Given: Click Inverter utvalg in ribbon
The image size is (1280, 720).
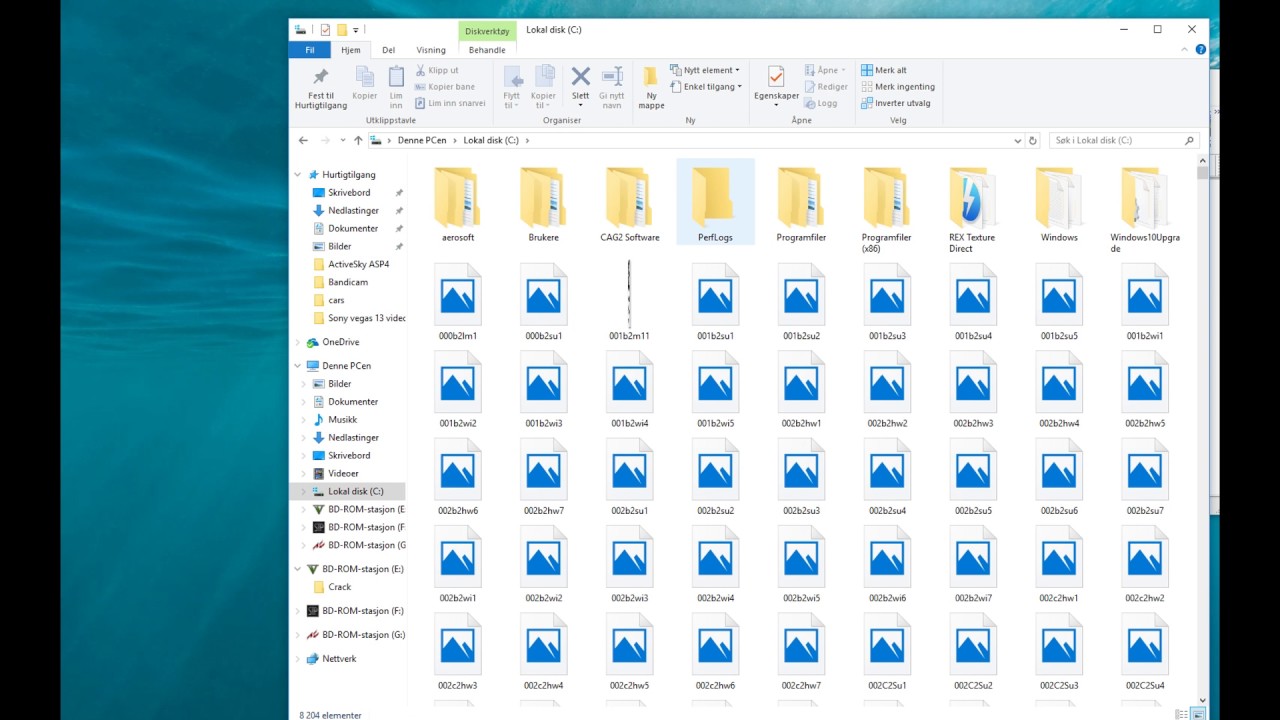Looking at the screenshot, I should [896, 103].
